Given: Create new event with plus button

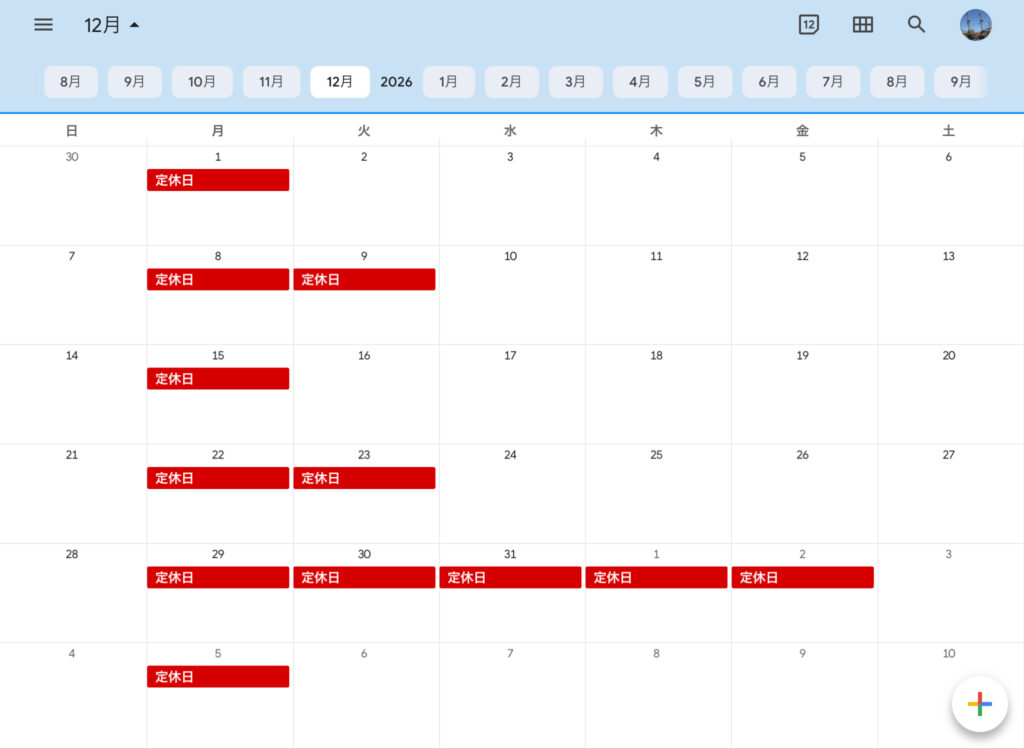Looking at the screenshot, I should point(979,704).
